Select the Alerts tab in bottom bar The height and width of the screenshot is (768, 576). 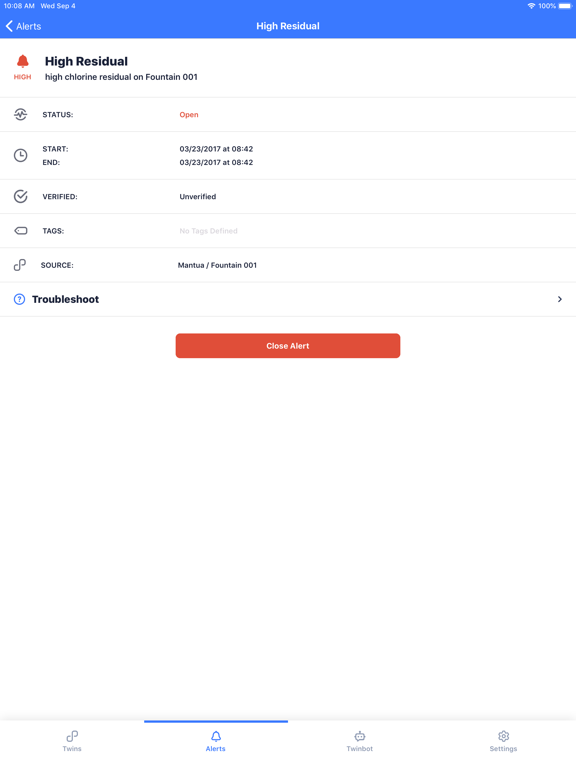tap(216, 741)
